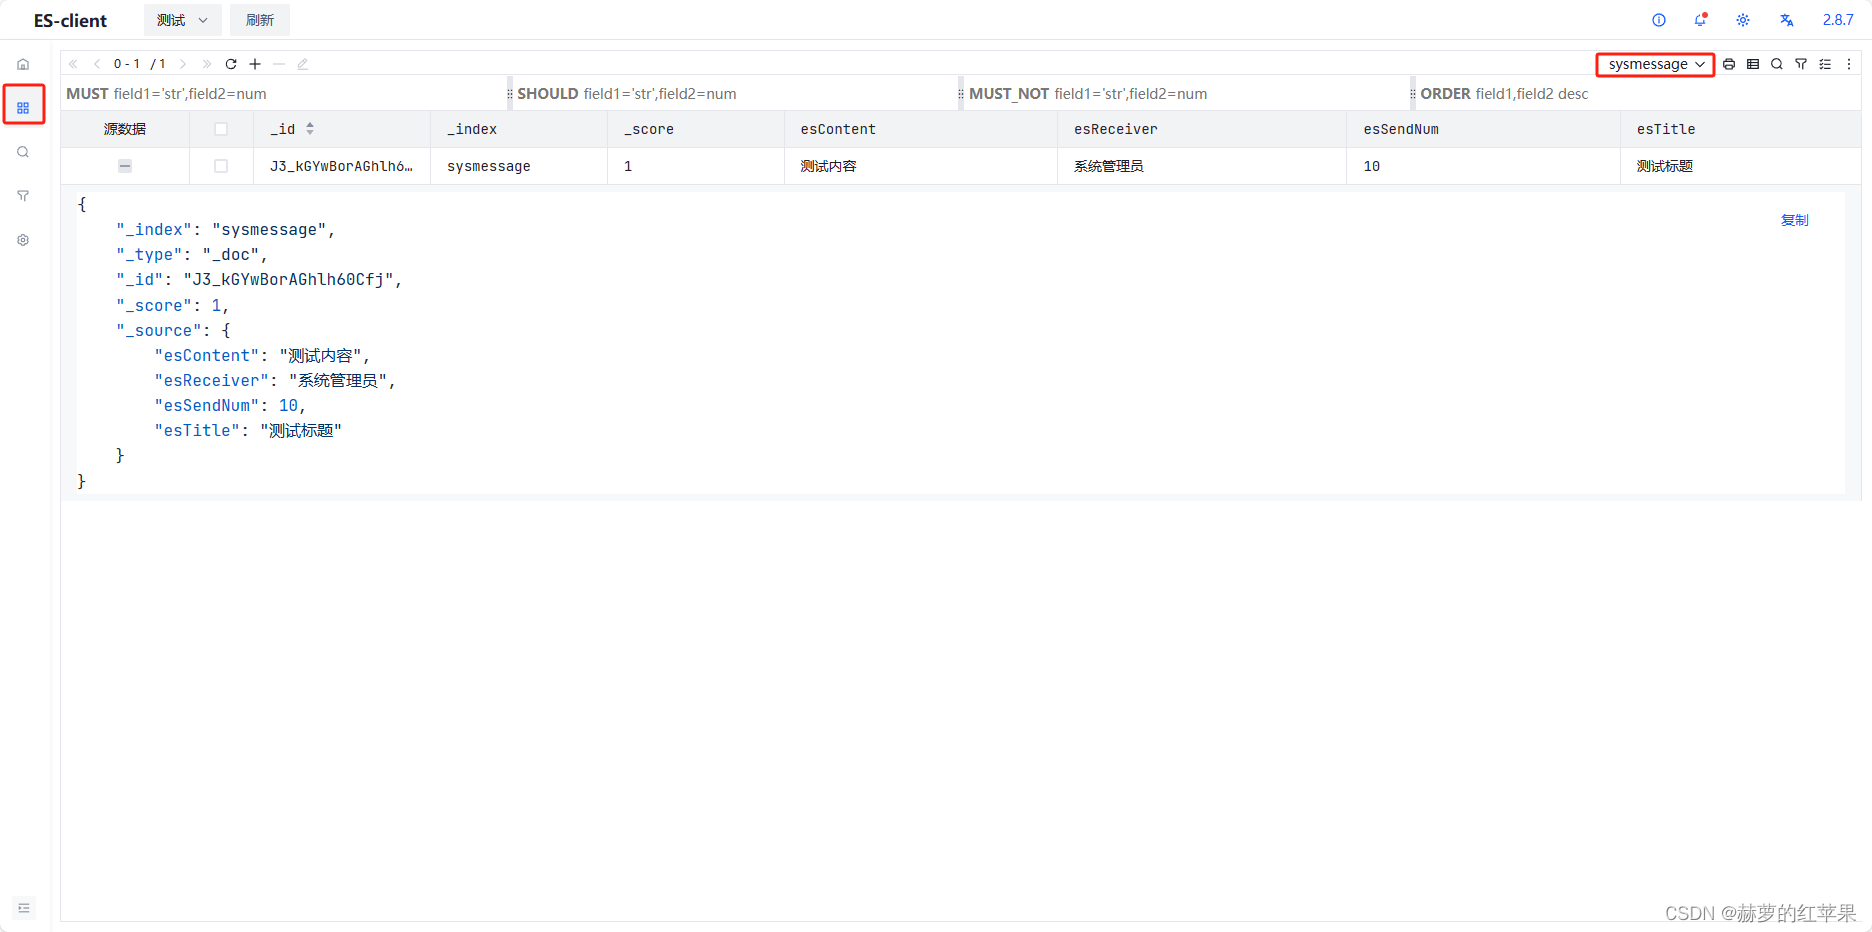Open the sidebar settings gear icon
1872x932 pixels.
click(23, 240)
